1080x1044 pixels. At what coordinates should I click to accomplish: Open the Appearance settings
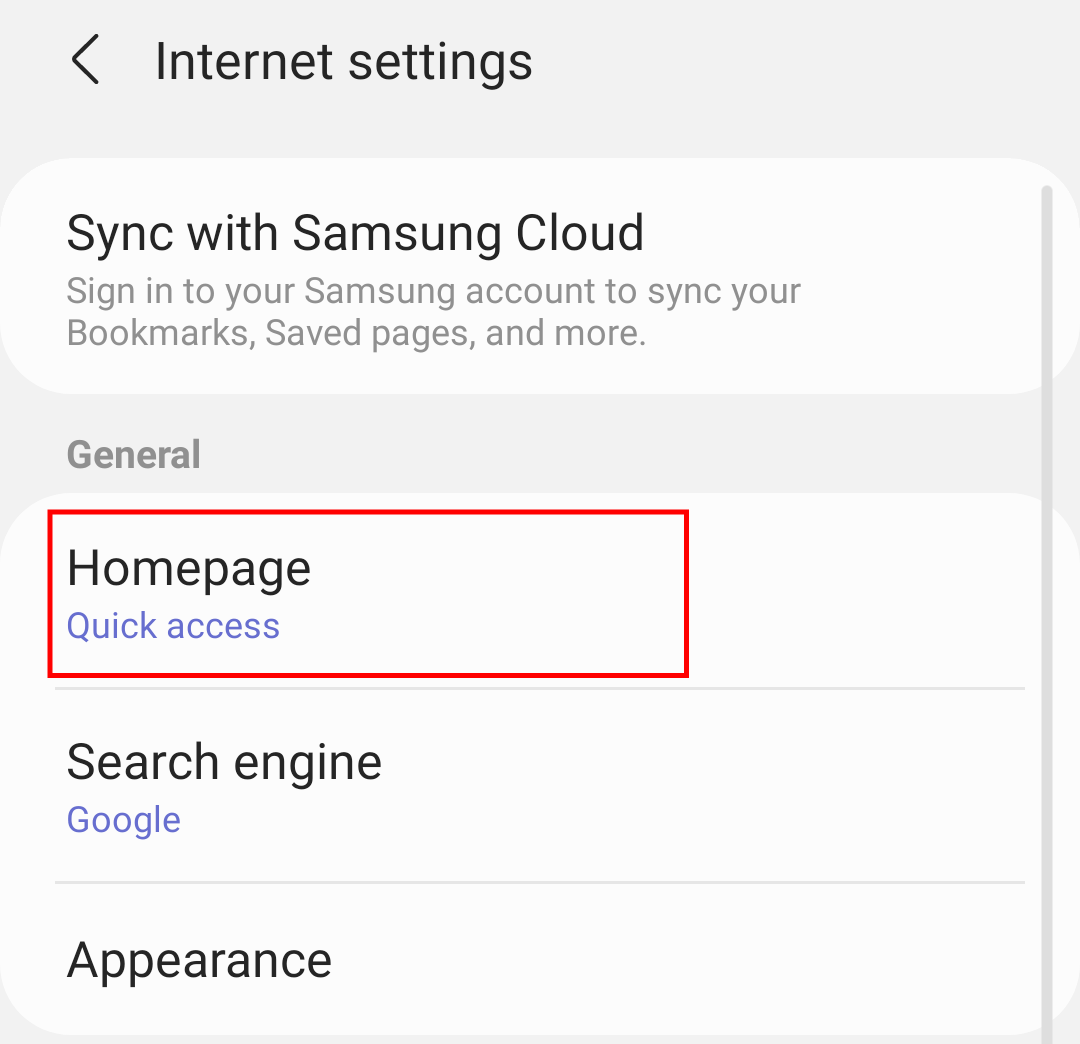coord(199,959)
